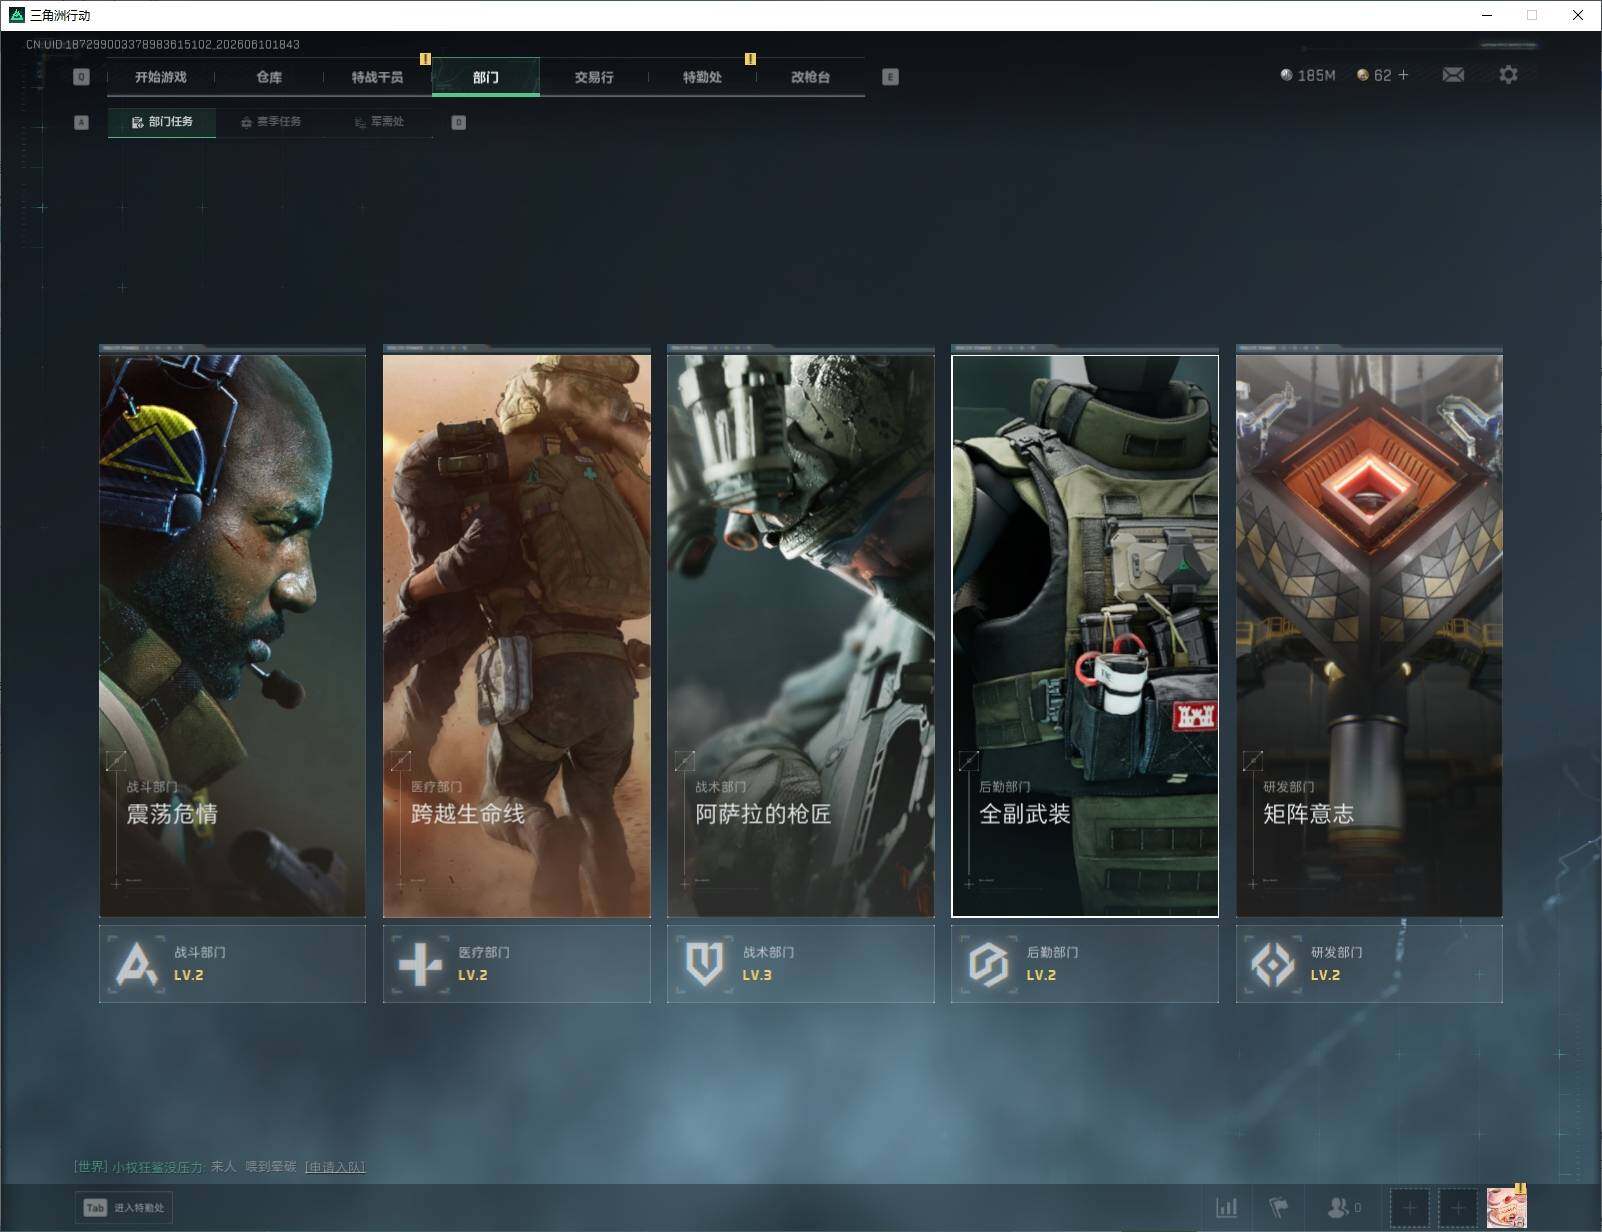Image resolution: width=1602 pixels, height=1232 pixels.
Task: Go to the 特战干员 tab
Action: (x=377, y=77)
